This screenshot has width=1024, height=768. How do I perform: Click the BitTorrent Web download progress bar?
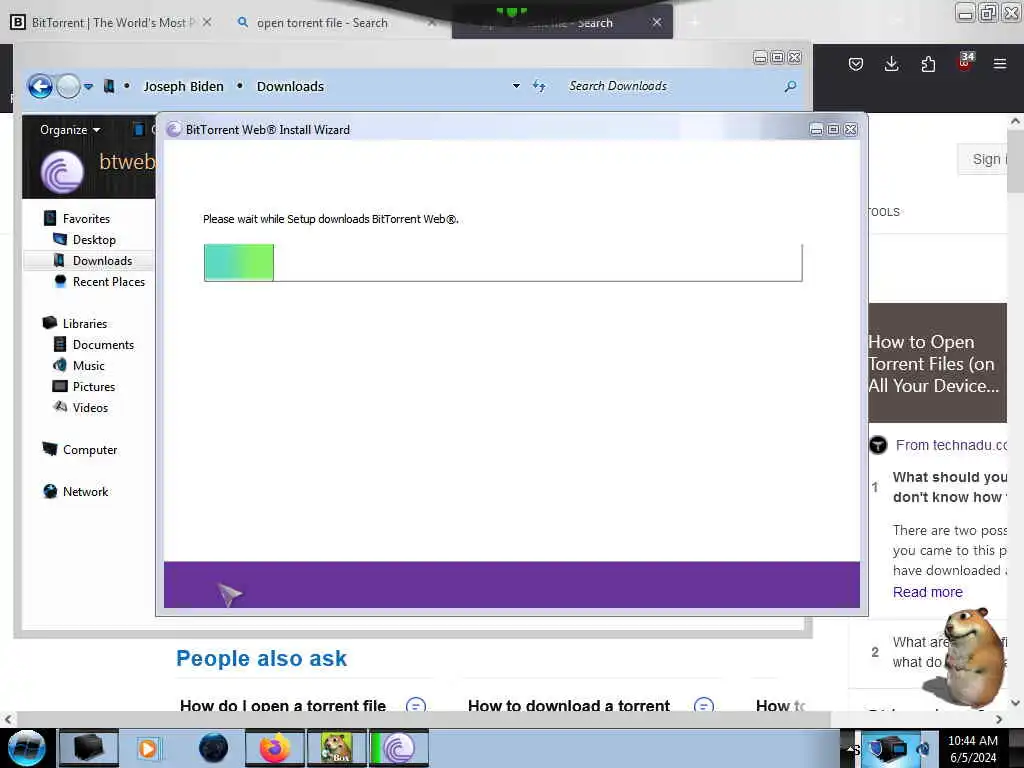click(x=503, y=263)
